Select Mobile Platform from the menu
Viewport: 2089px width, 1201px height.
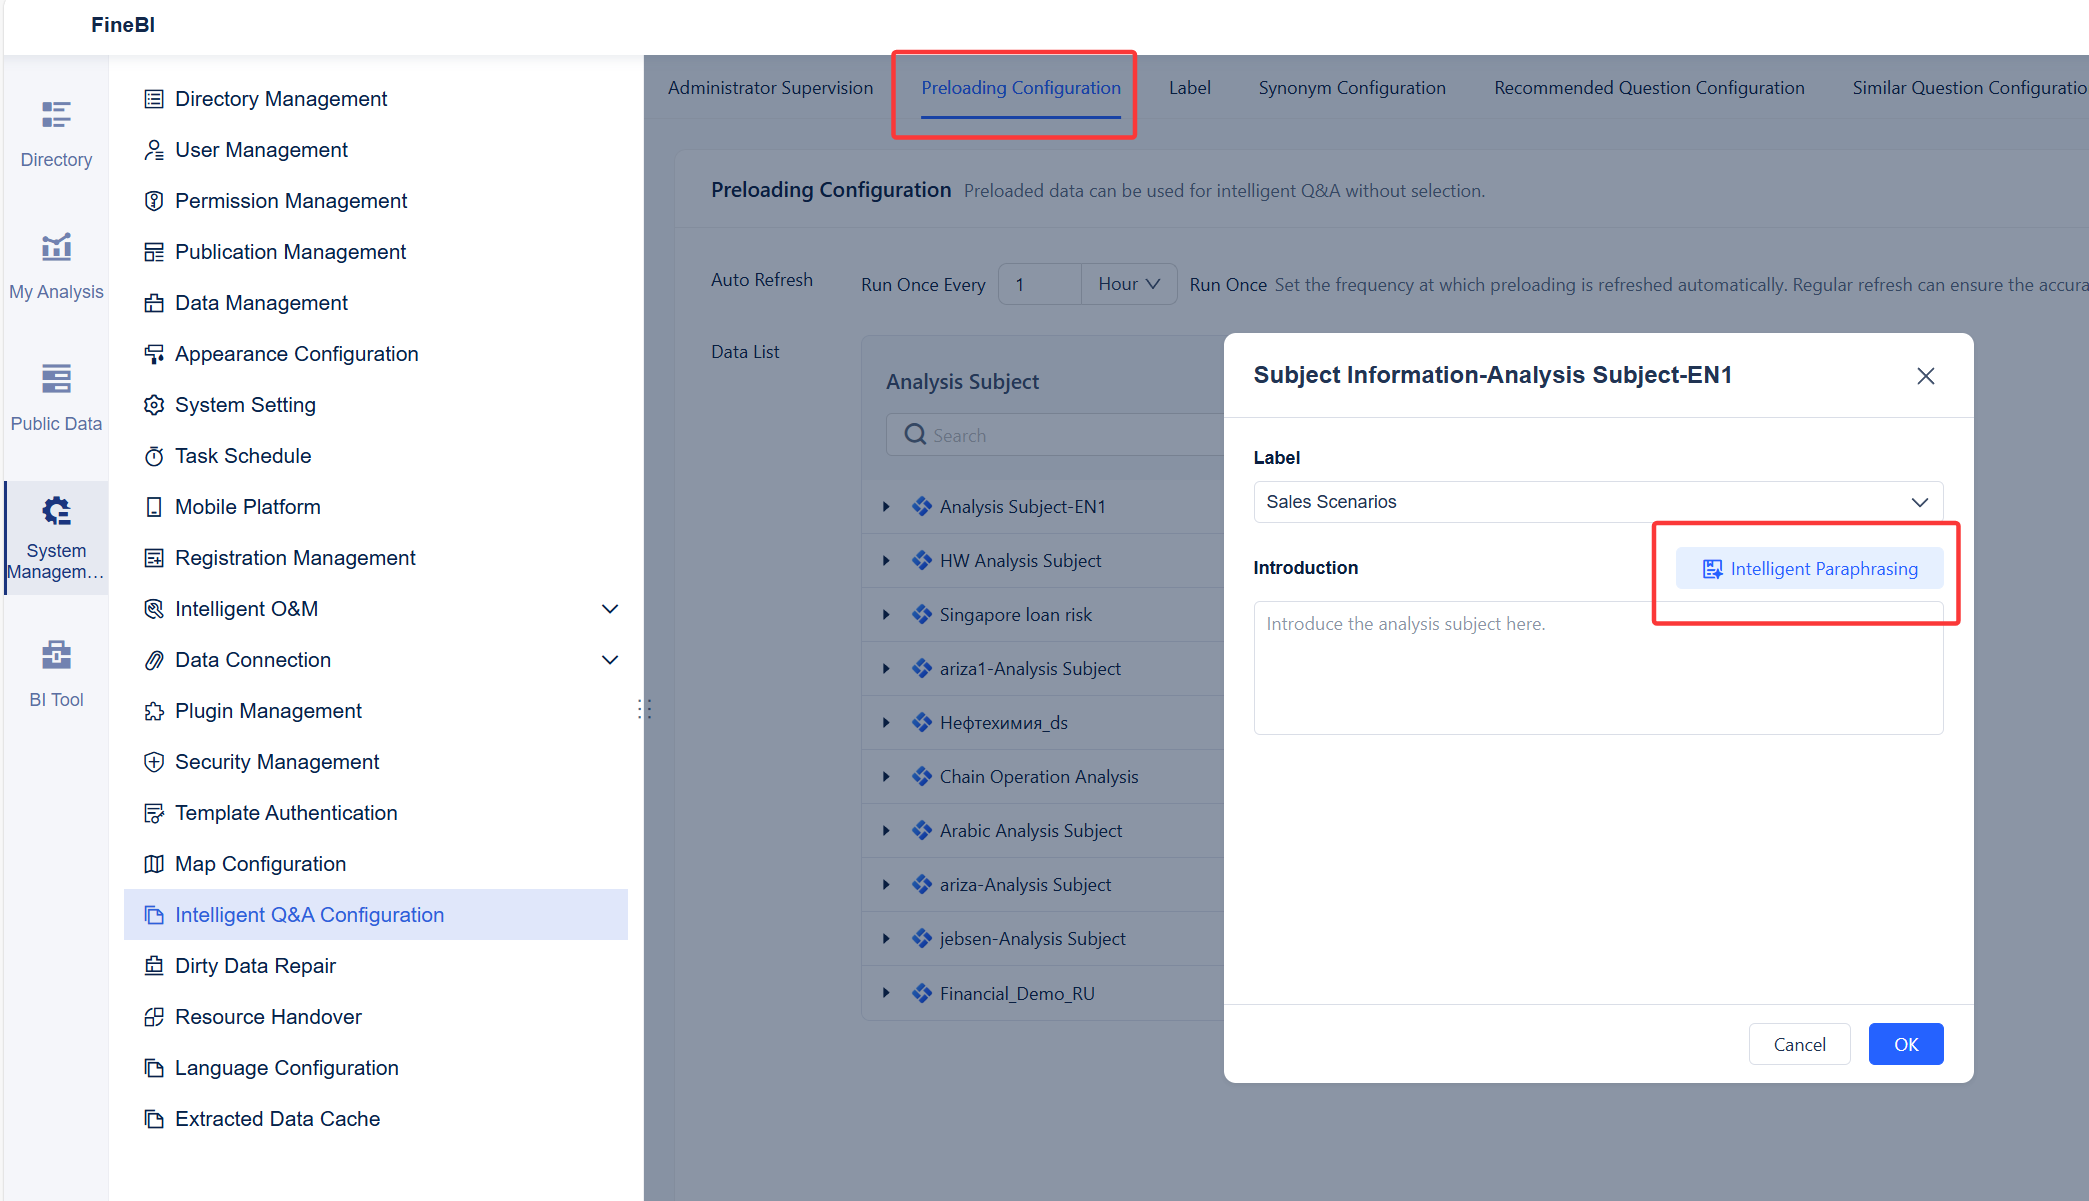[247, 506]
